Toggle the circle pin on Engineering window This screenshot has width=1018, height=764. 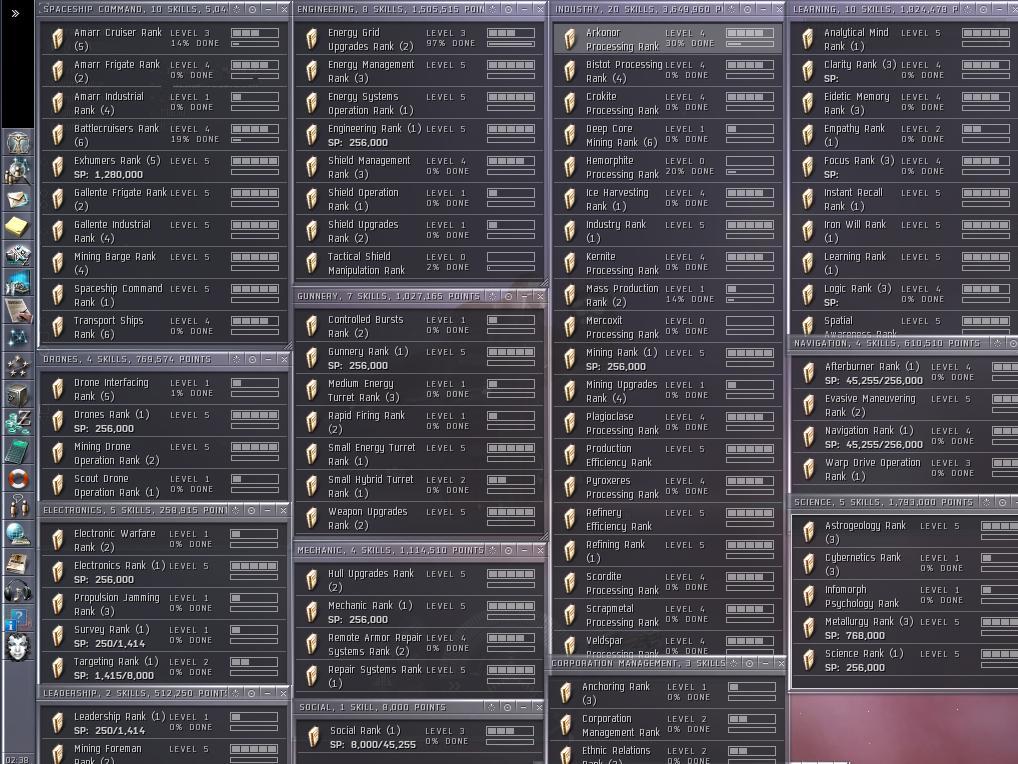click(508, 9)
